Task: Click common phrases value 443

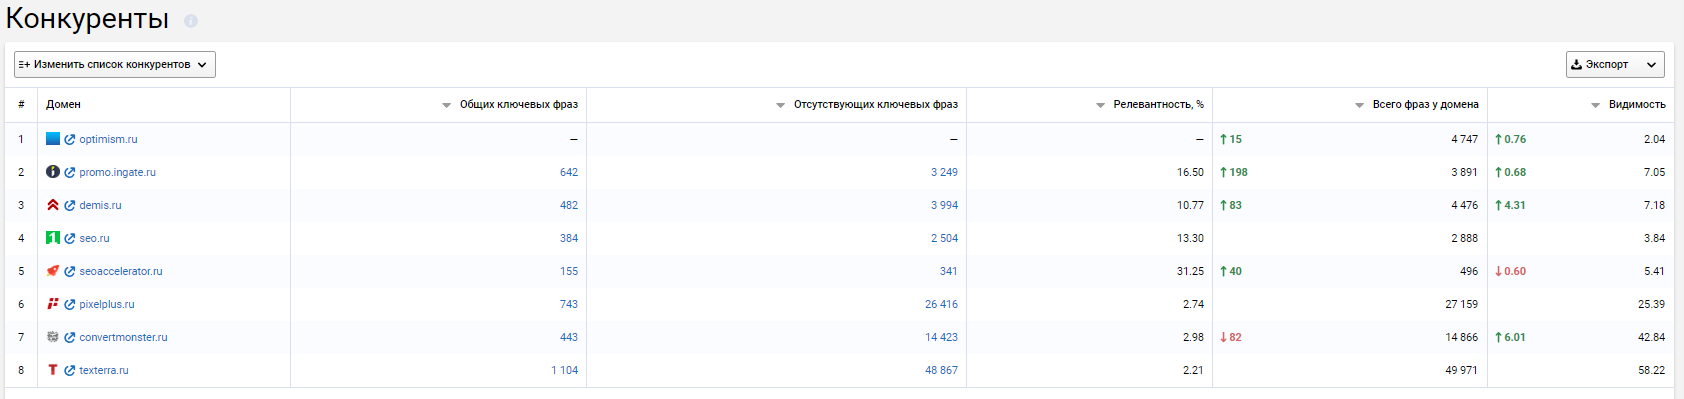Action: (x=569, y=338)
